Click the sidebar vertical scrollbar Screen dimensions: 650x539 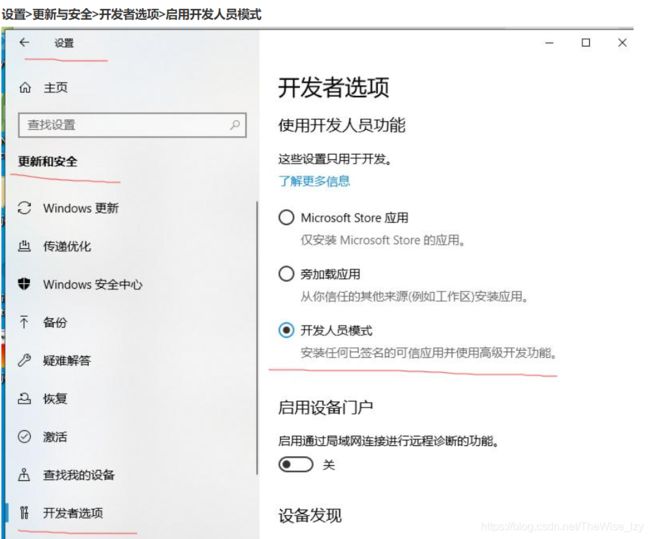(x=257, y=338)
